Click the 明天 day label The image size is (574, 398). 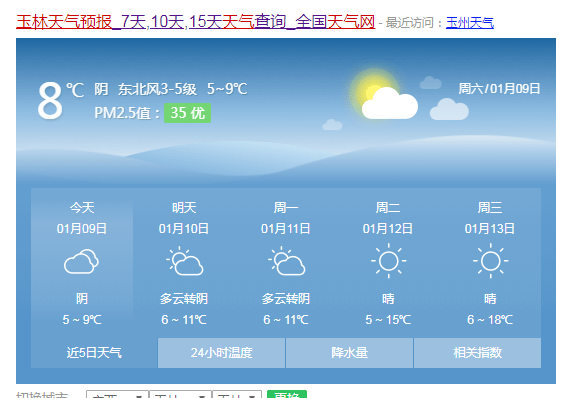pyautogui.click(x=184, y=208)
